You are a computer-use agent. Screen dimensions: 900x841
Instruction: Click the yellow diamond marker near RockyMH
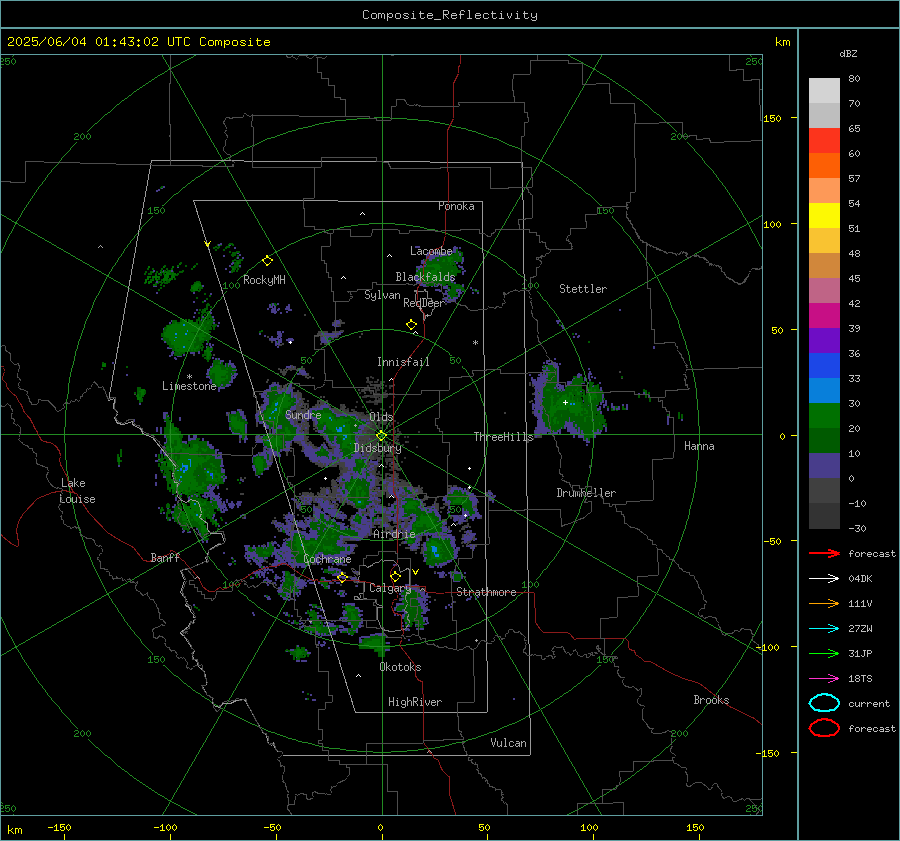tap(267, 261)
